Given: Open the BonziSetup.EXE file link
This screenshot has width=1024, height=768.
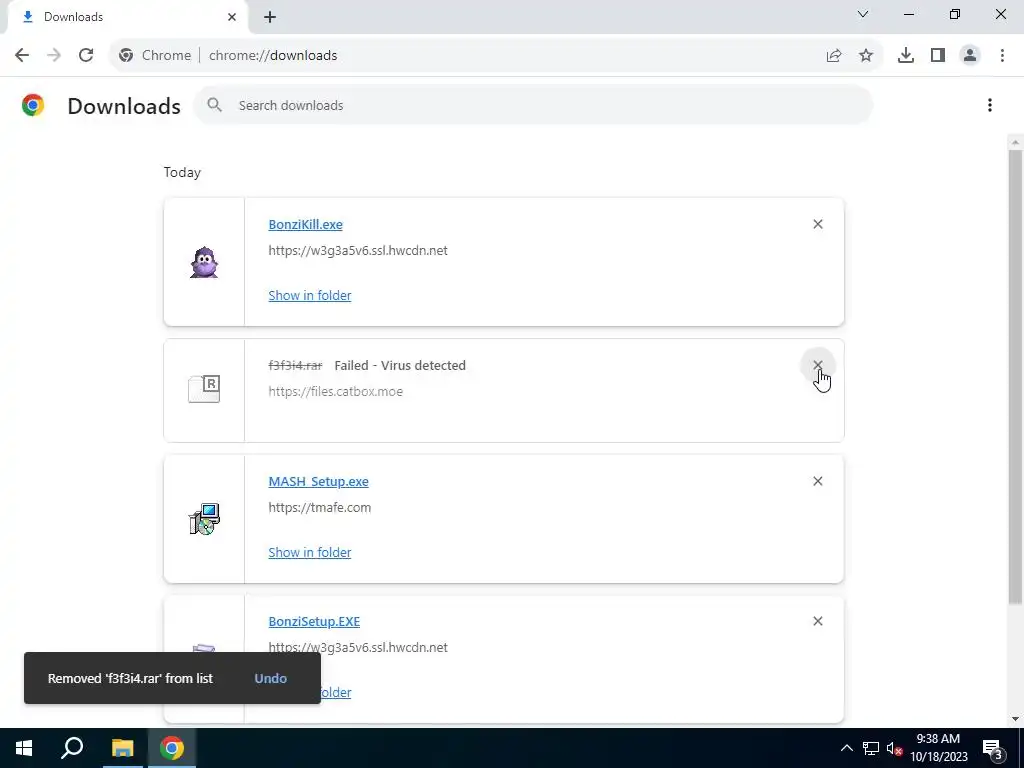Looking at the screenshot, I should coord(314,622).
